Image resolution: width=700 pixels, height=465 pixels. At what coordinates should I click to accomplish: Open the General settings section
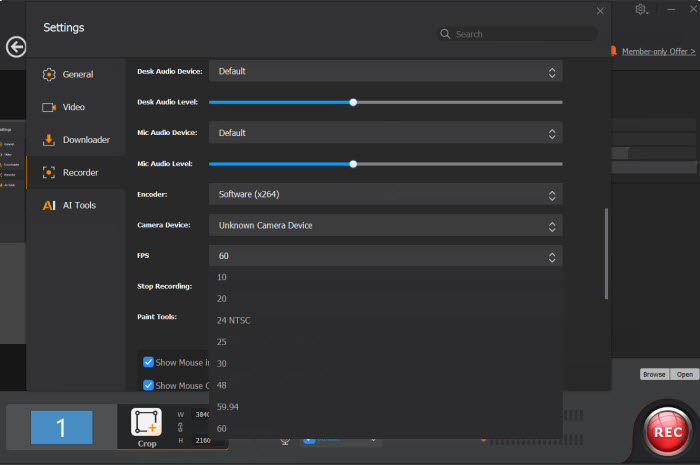[x=76, y=75]
